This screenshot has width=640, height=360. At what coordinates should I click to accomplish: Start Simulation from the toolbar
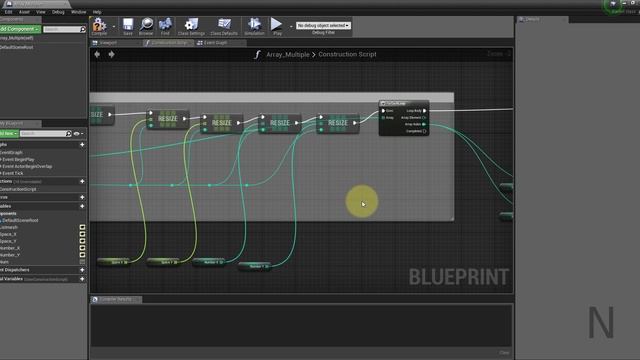coord(254,24)
